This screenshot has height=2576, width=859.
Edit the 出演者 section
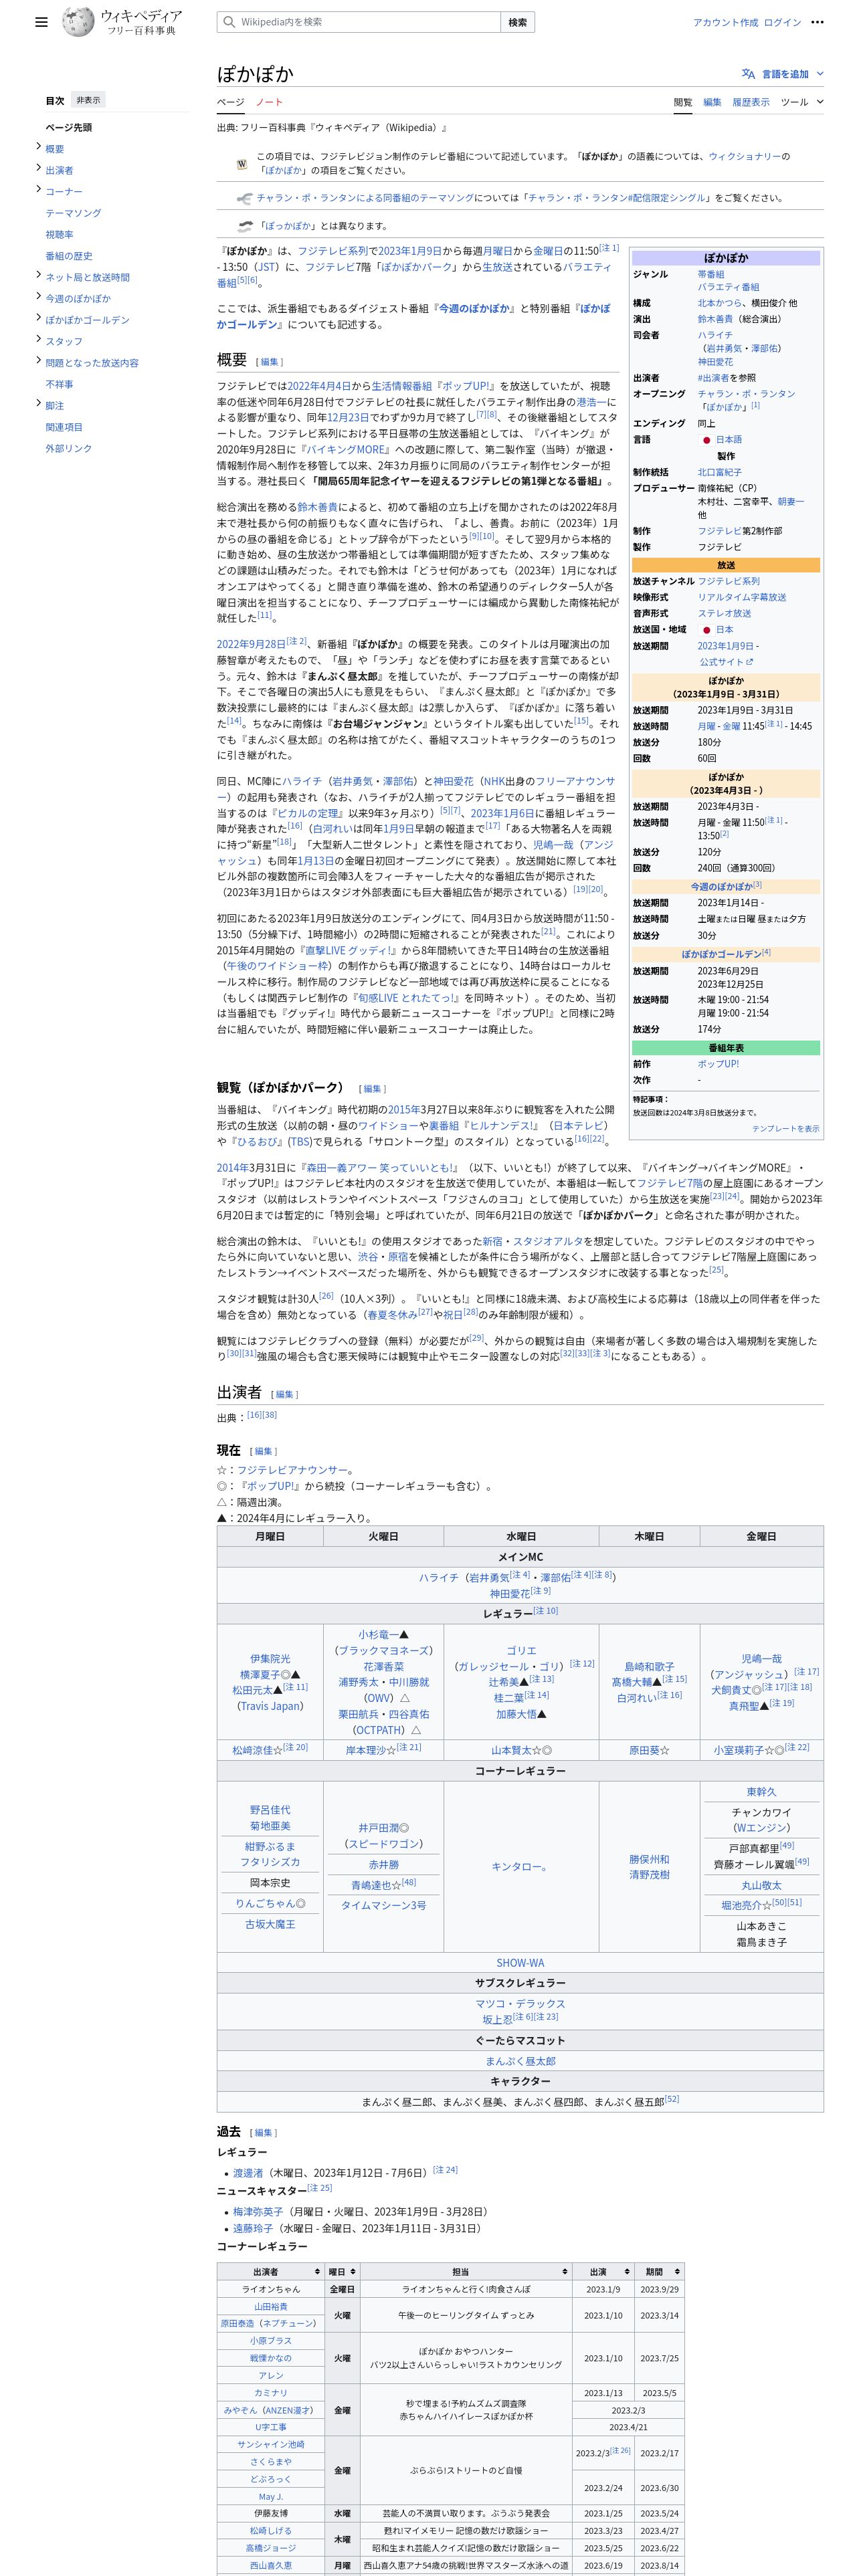tap(285, 1394)
